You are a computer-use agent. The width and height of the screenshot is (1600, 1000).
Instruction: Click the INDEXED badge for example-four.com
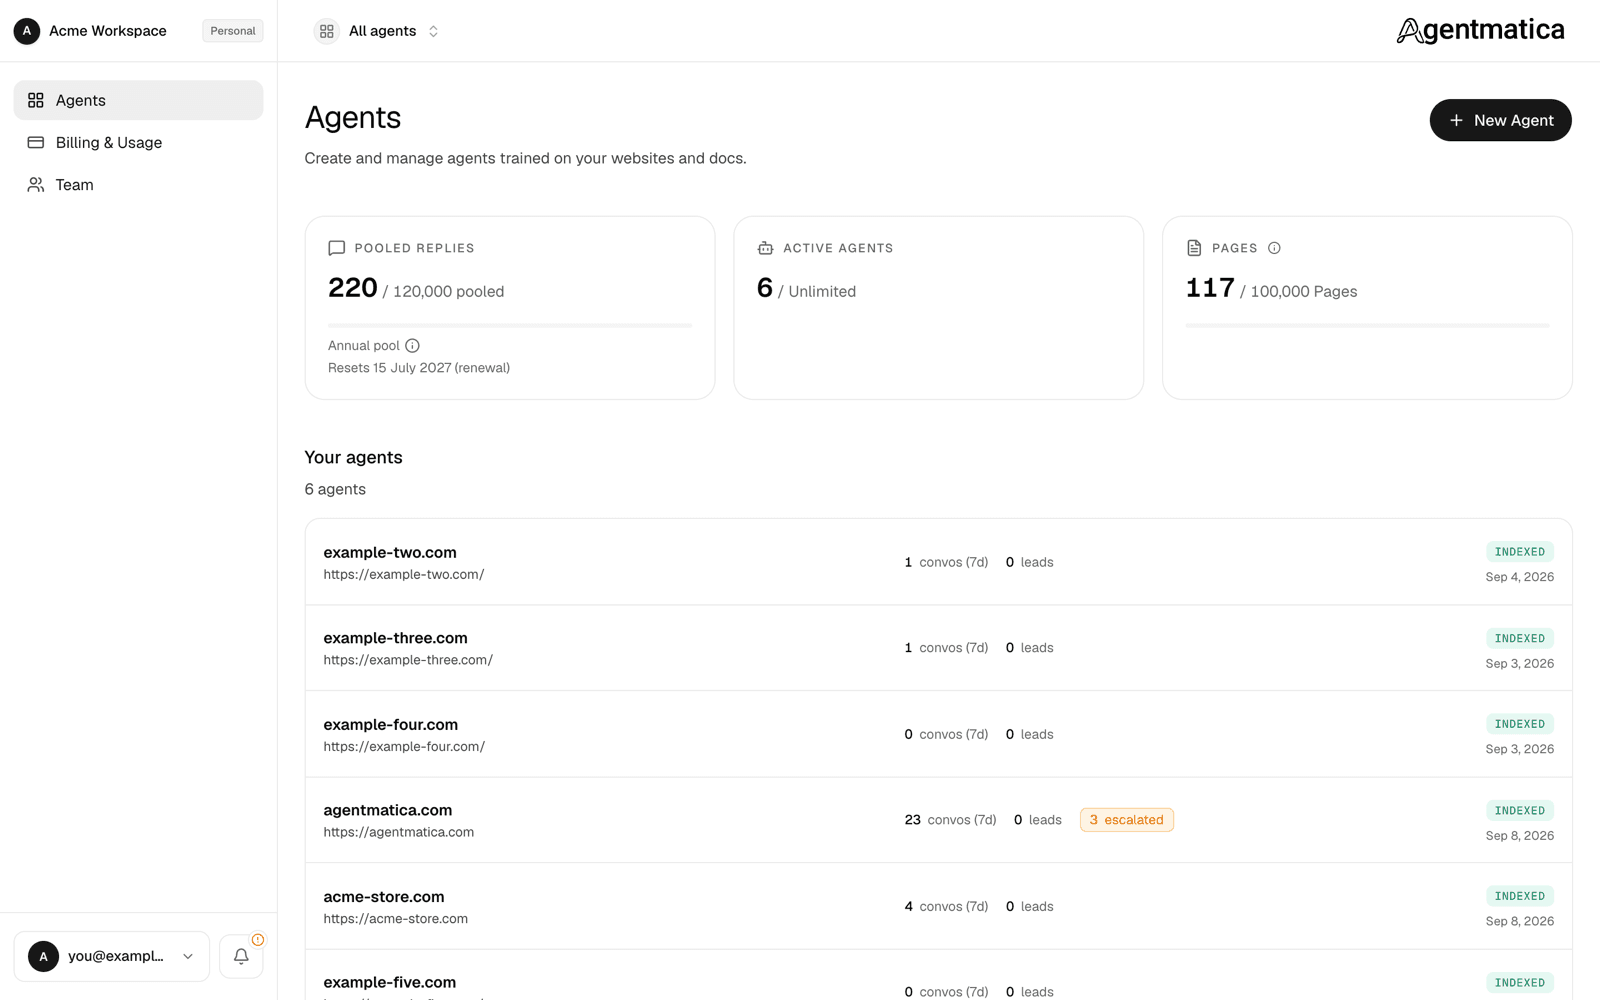coord(1520,724)
